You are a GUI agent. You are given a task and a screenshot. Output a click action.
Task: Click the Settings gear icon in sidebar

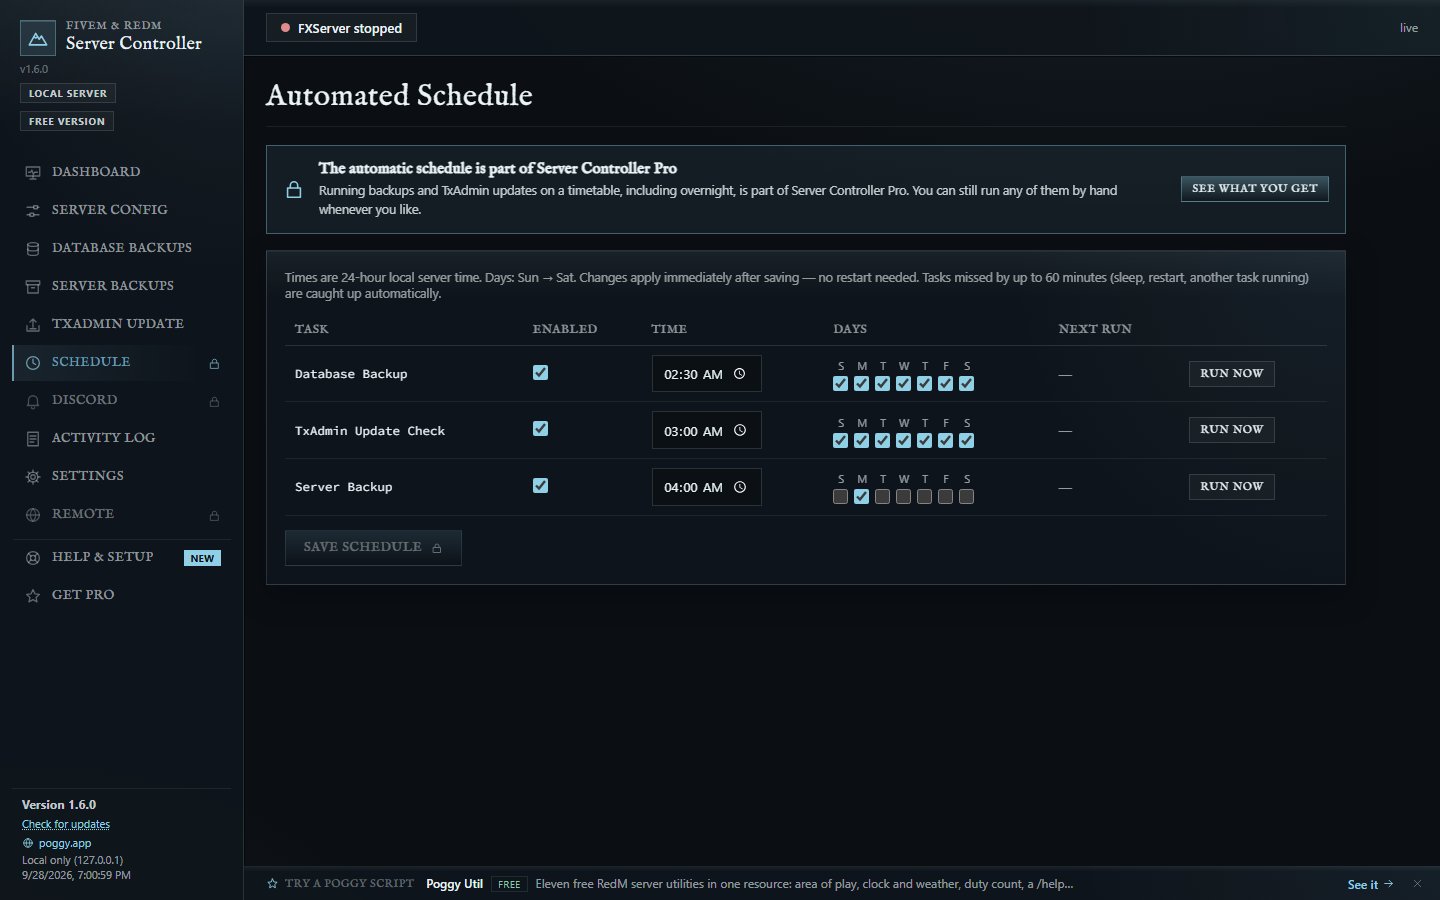[33, 477]
